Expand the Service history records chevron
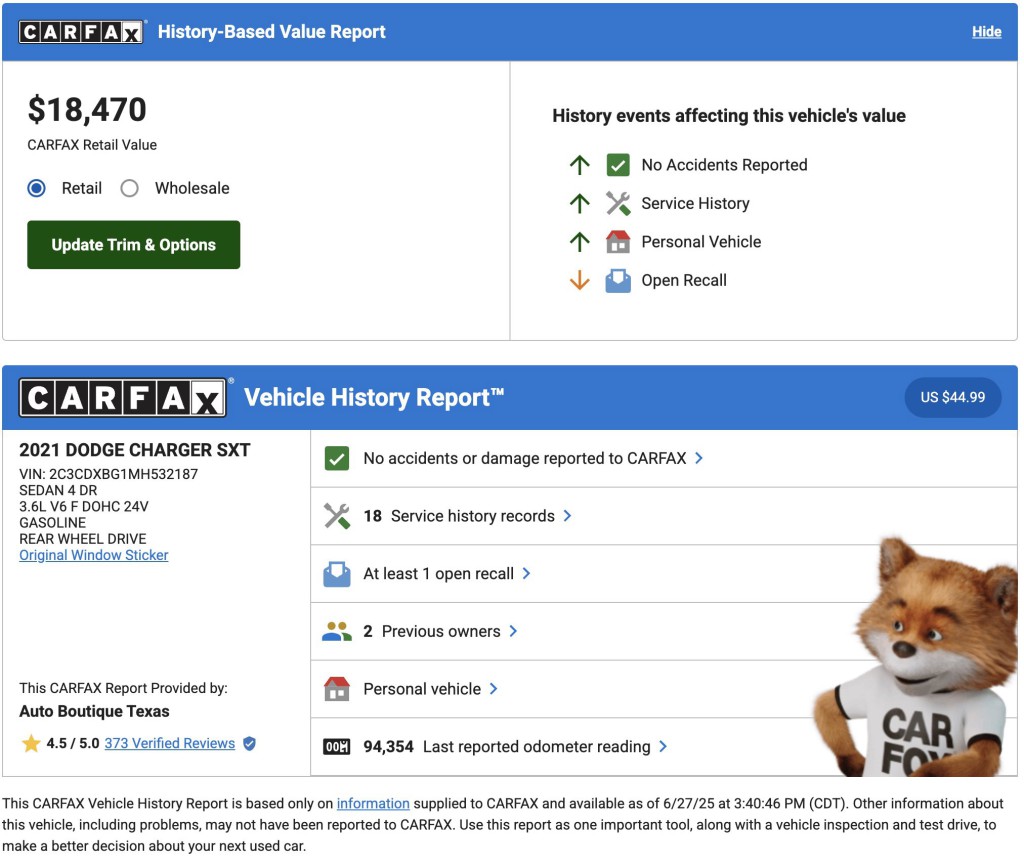This screenshot has width=1024, height=864. [568, 516]
